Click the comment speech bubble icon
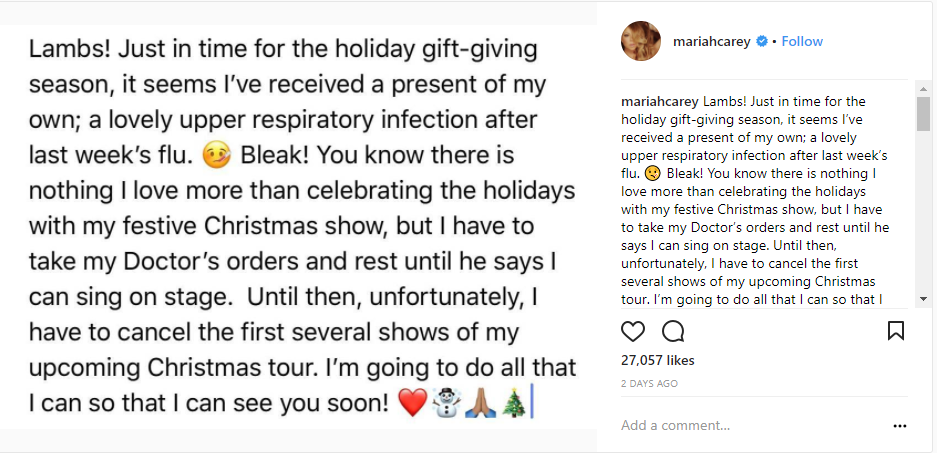 coord(673,331)
